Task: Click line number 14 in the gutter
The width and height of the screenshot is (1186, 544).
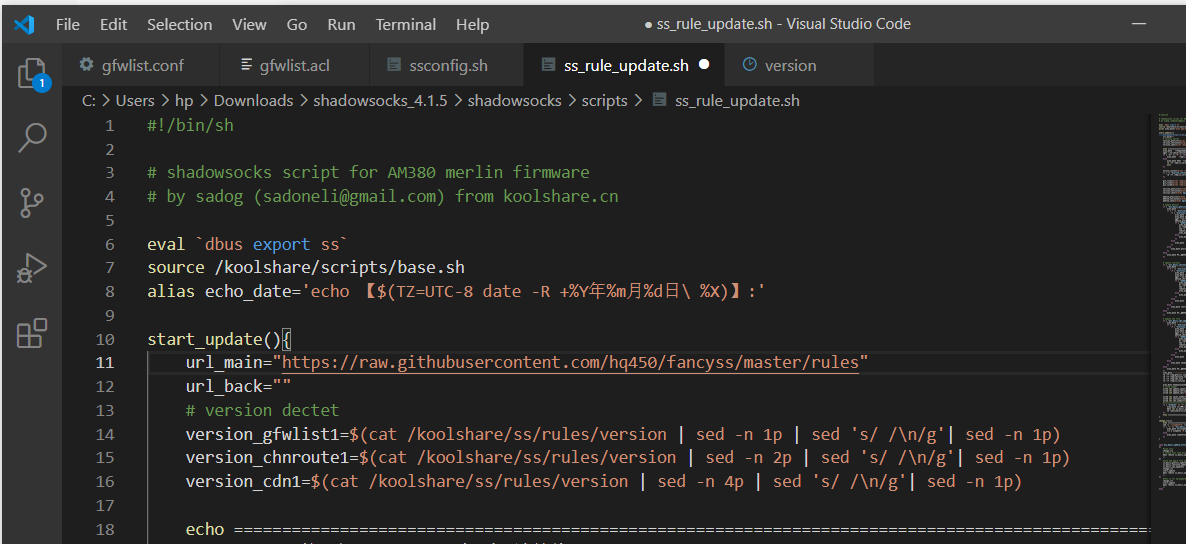Action: tap(105, 434)
